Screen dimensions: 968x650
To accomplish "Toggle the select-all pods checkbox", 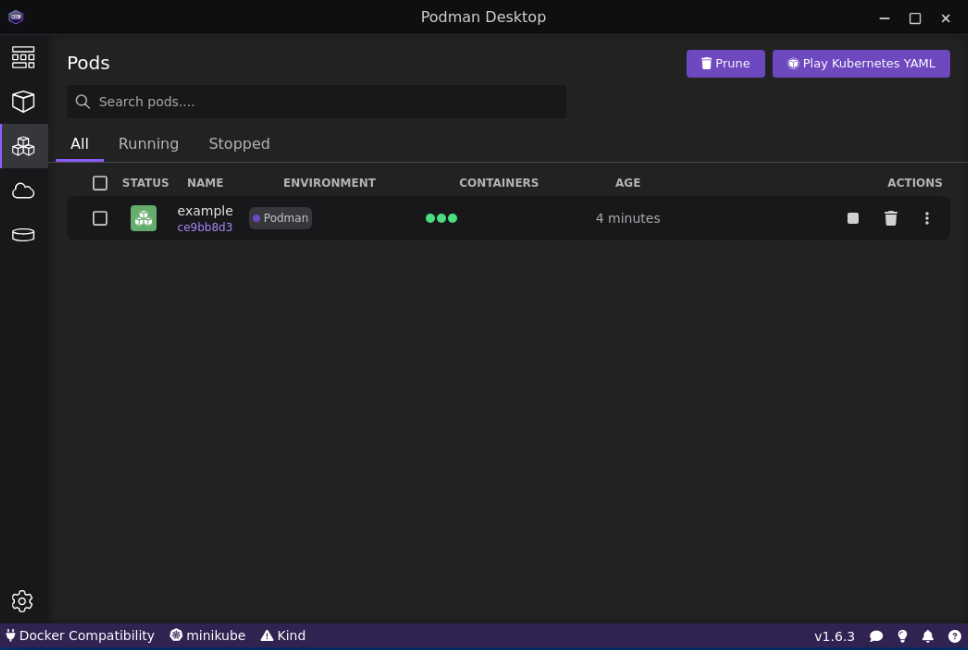I will pyautogui.click(x=100, y=183).
